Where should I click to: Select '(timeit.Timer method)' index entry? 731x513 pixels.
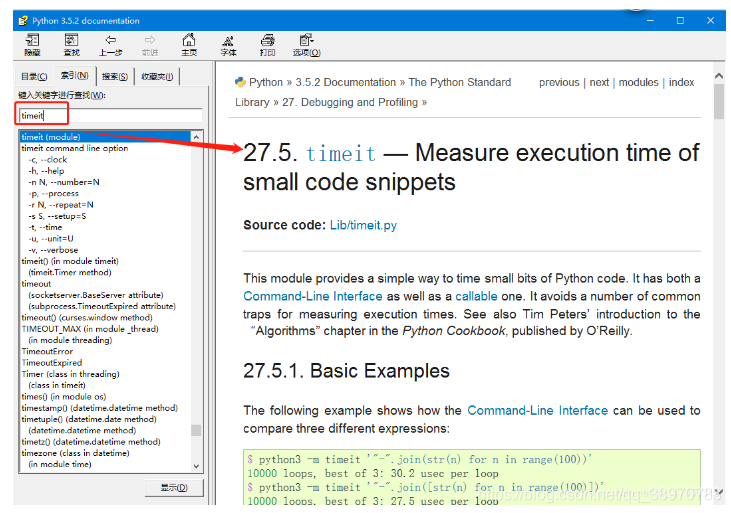click(x=70, y=272)
